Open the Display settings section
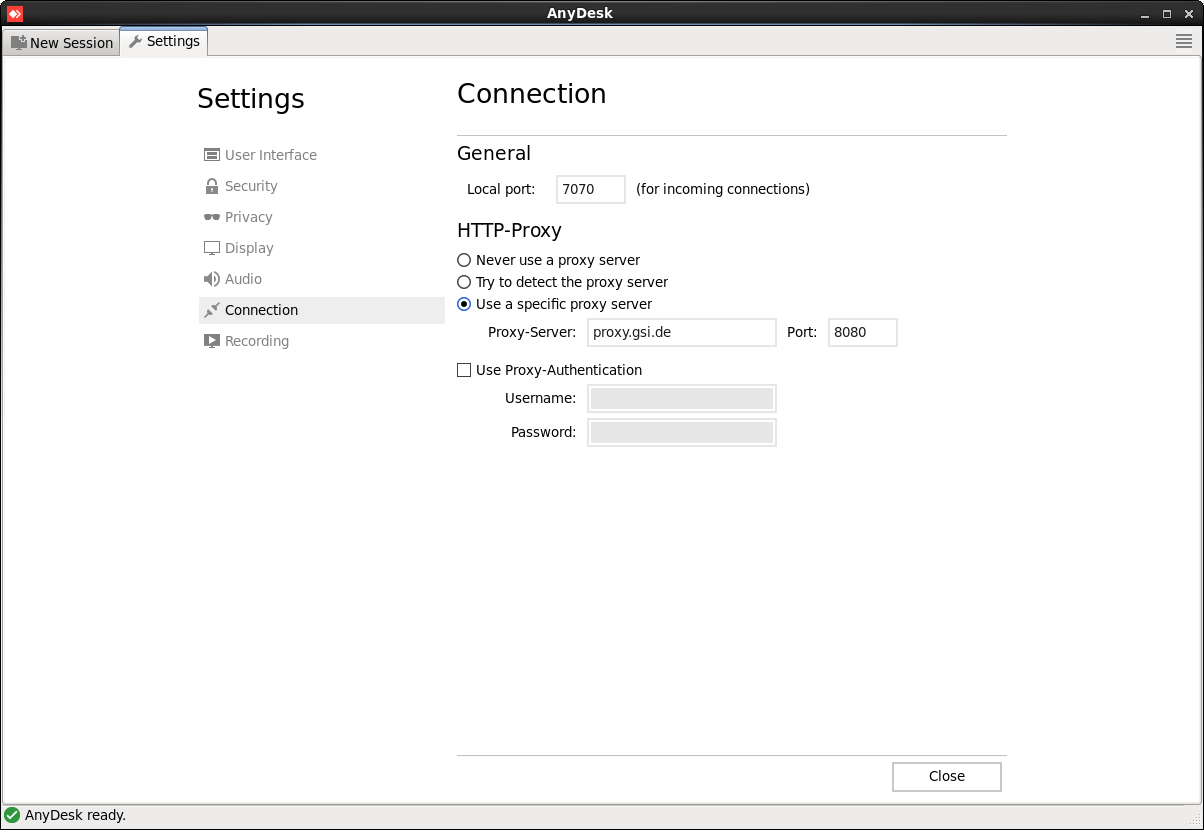This screenshot has width=1204, height=830. (x=321, y=248)
